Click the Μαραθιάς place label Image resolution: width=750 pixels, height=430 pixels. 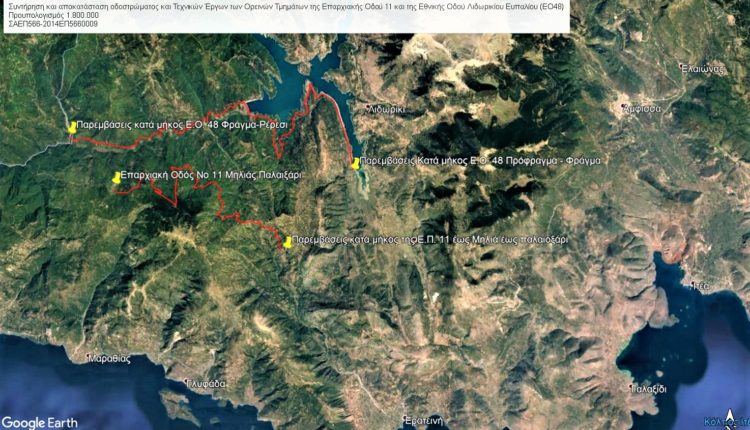coord(109,358)
